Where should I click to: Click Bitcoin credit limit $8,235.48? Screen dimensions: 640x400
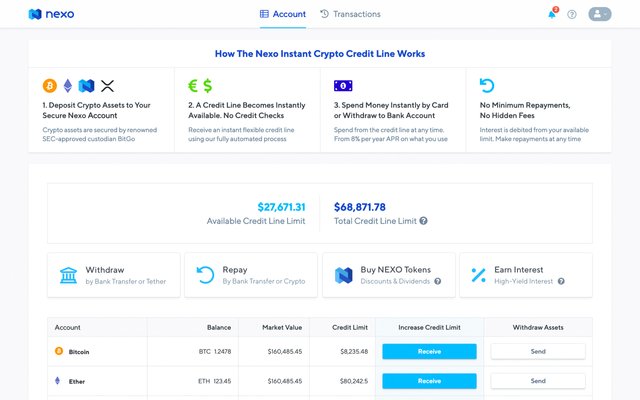pyautogui.click(x=354, y=351)
